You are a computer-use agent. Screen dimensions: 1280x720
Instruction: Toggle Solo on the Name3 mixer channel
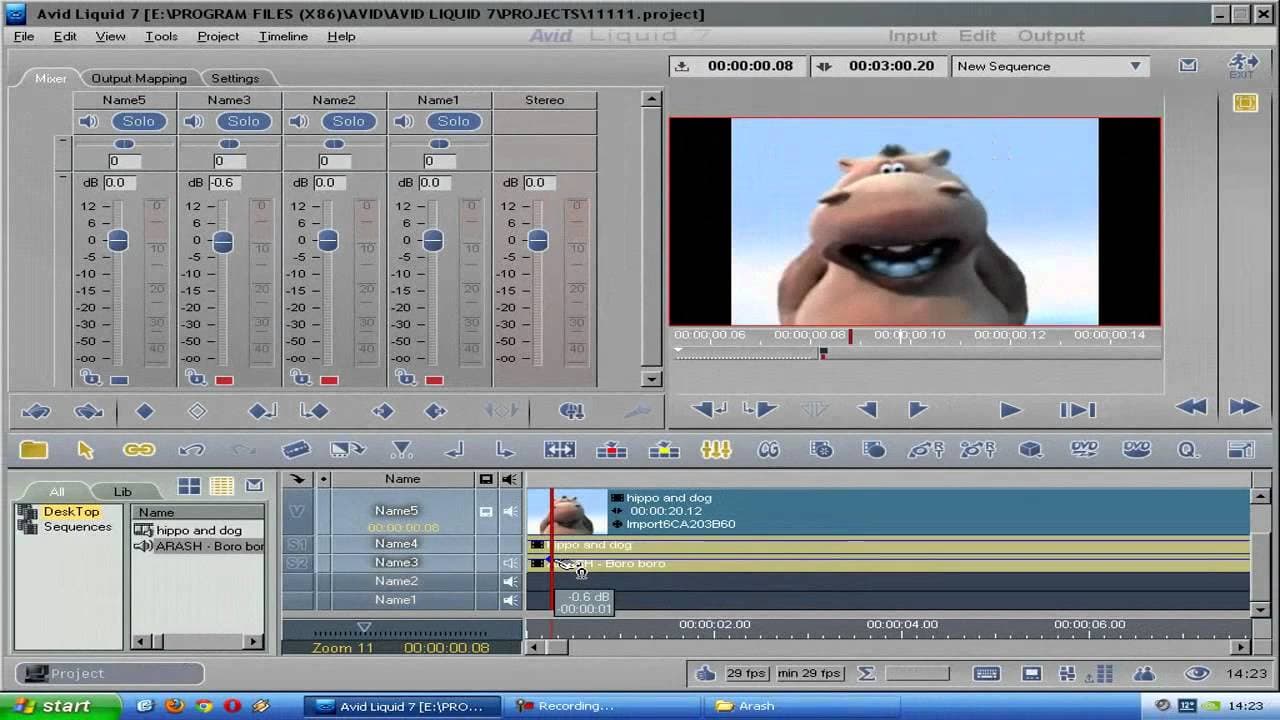[x=244, y=121]
